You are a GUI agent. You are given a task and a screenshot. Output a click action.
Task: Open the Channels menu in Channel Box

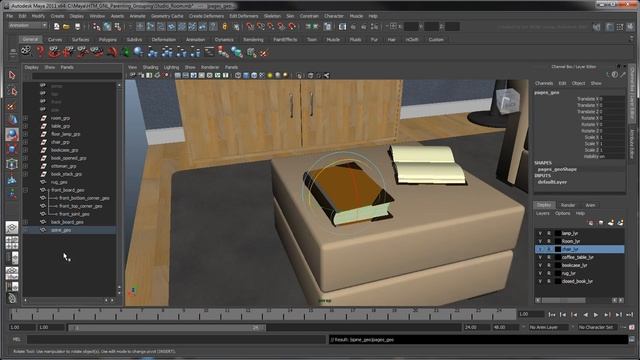[544, 83]
